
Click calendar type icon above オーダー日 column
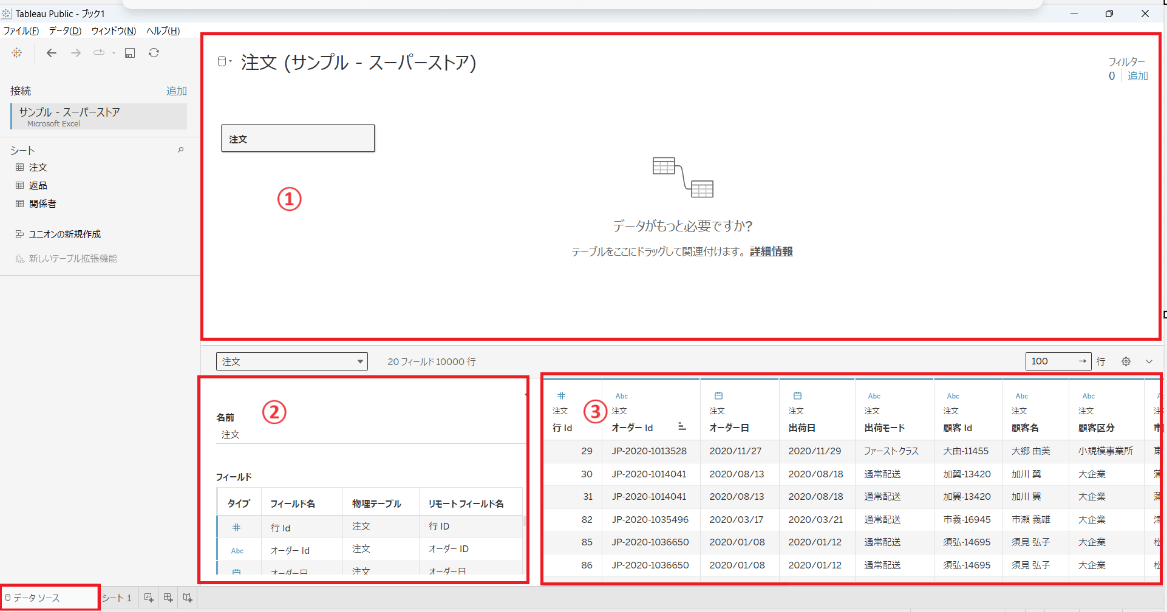click(718, 396)
